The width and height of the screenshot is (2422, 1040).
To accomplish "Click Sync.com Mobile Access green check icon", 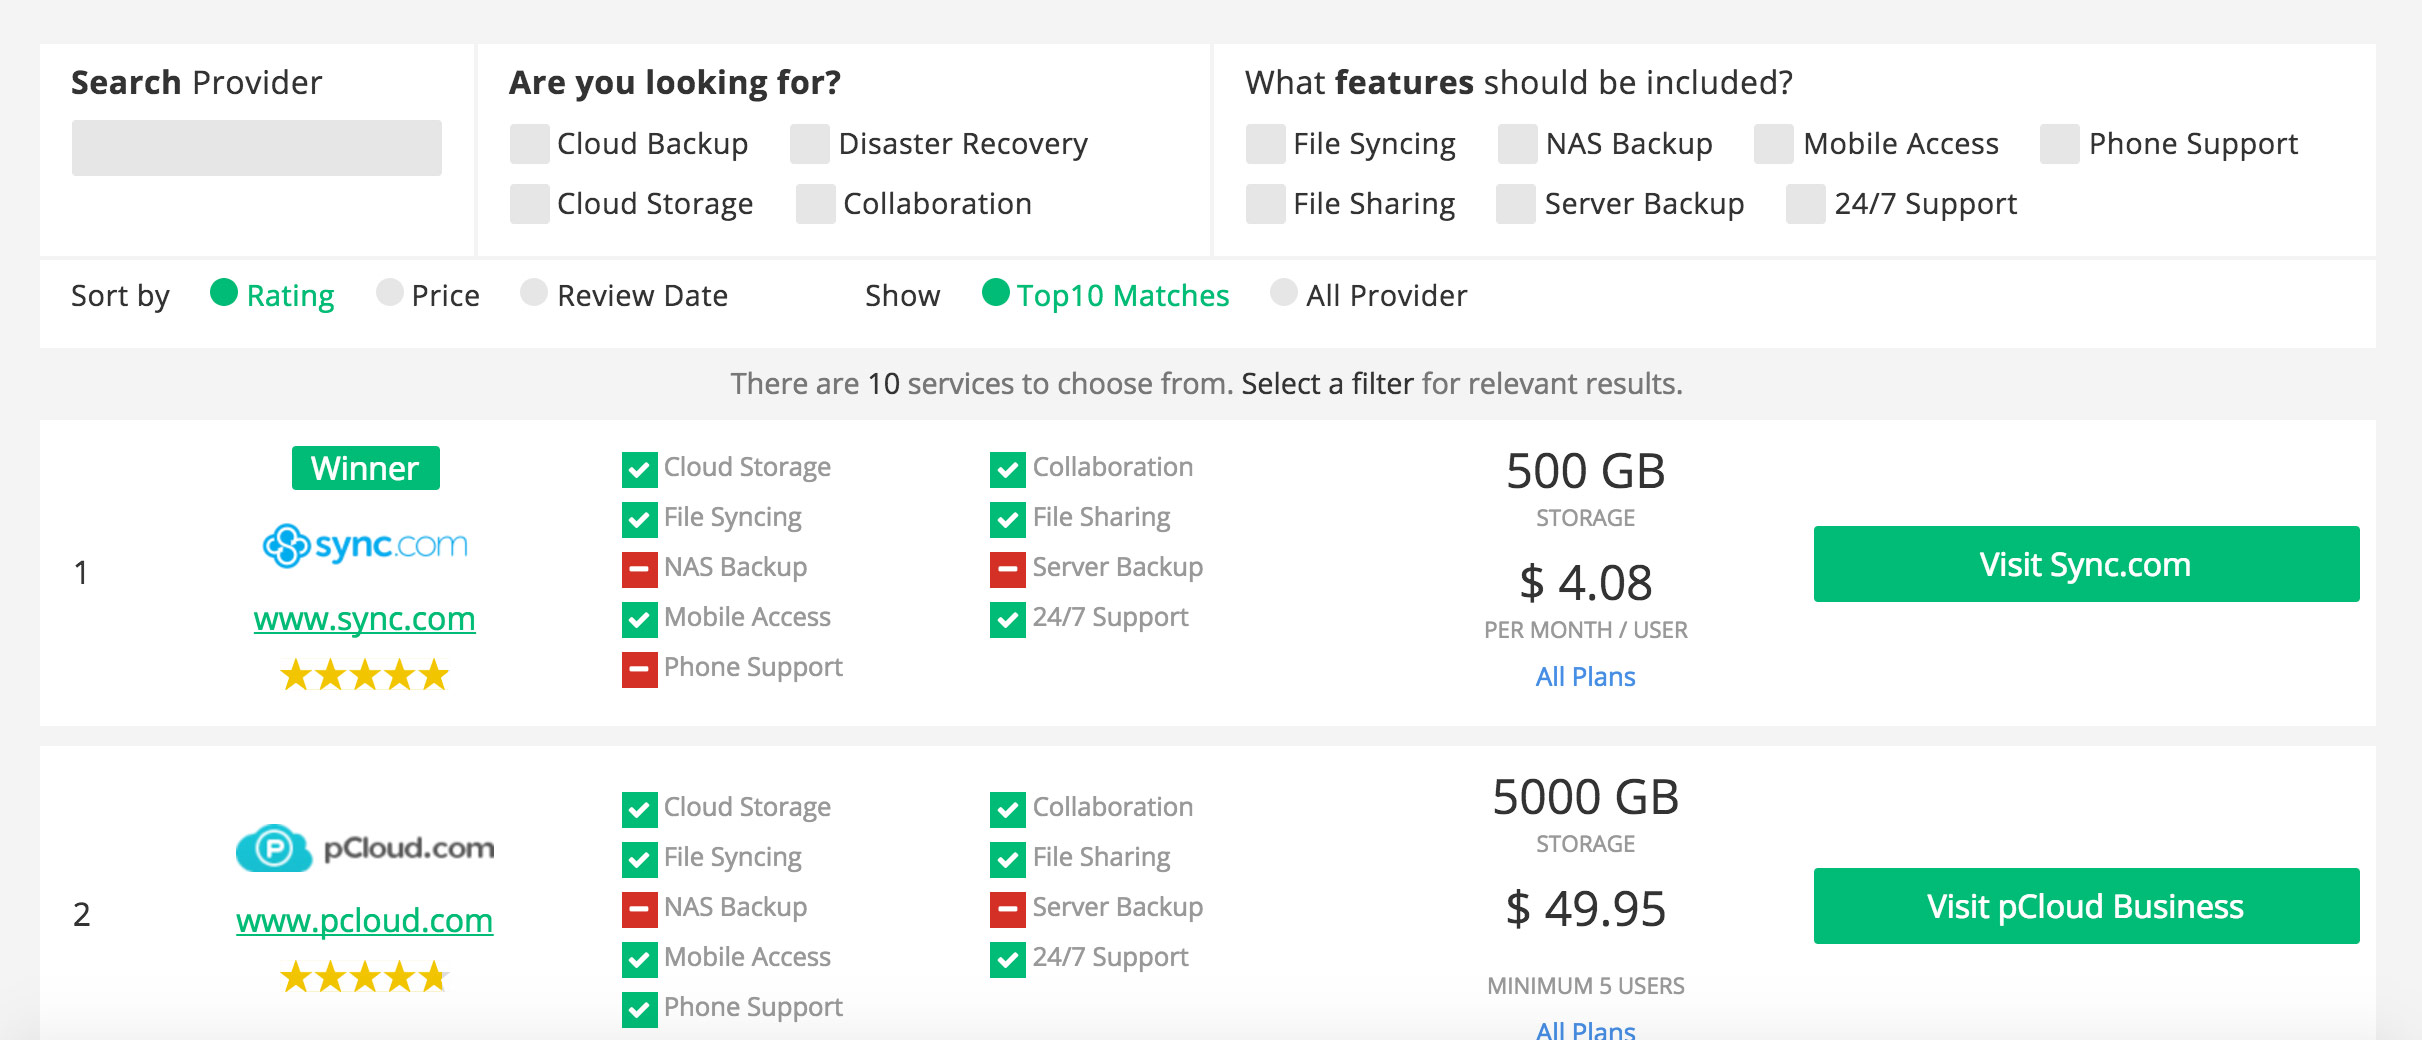I will tap(639, 619).
